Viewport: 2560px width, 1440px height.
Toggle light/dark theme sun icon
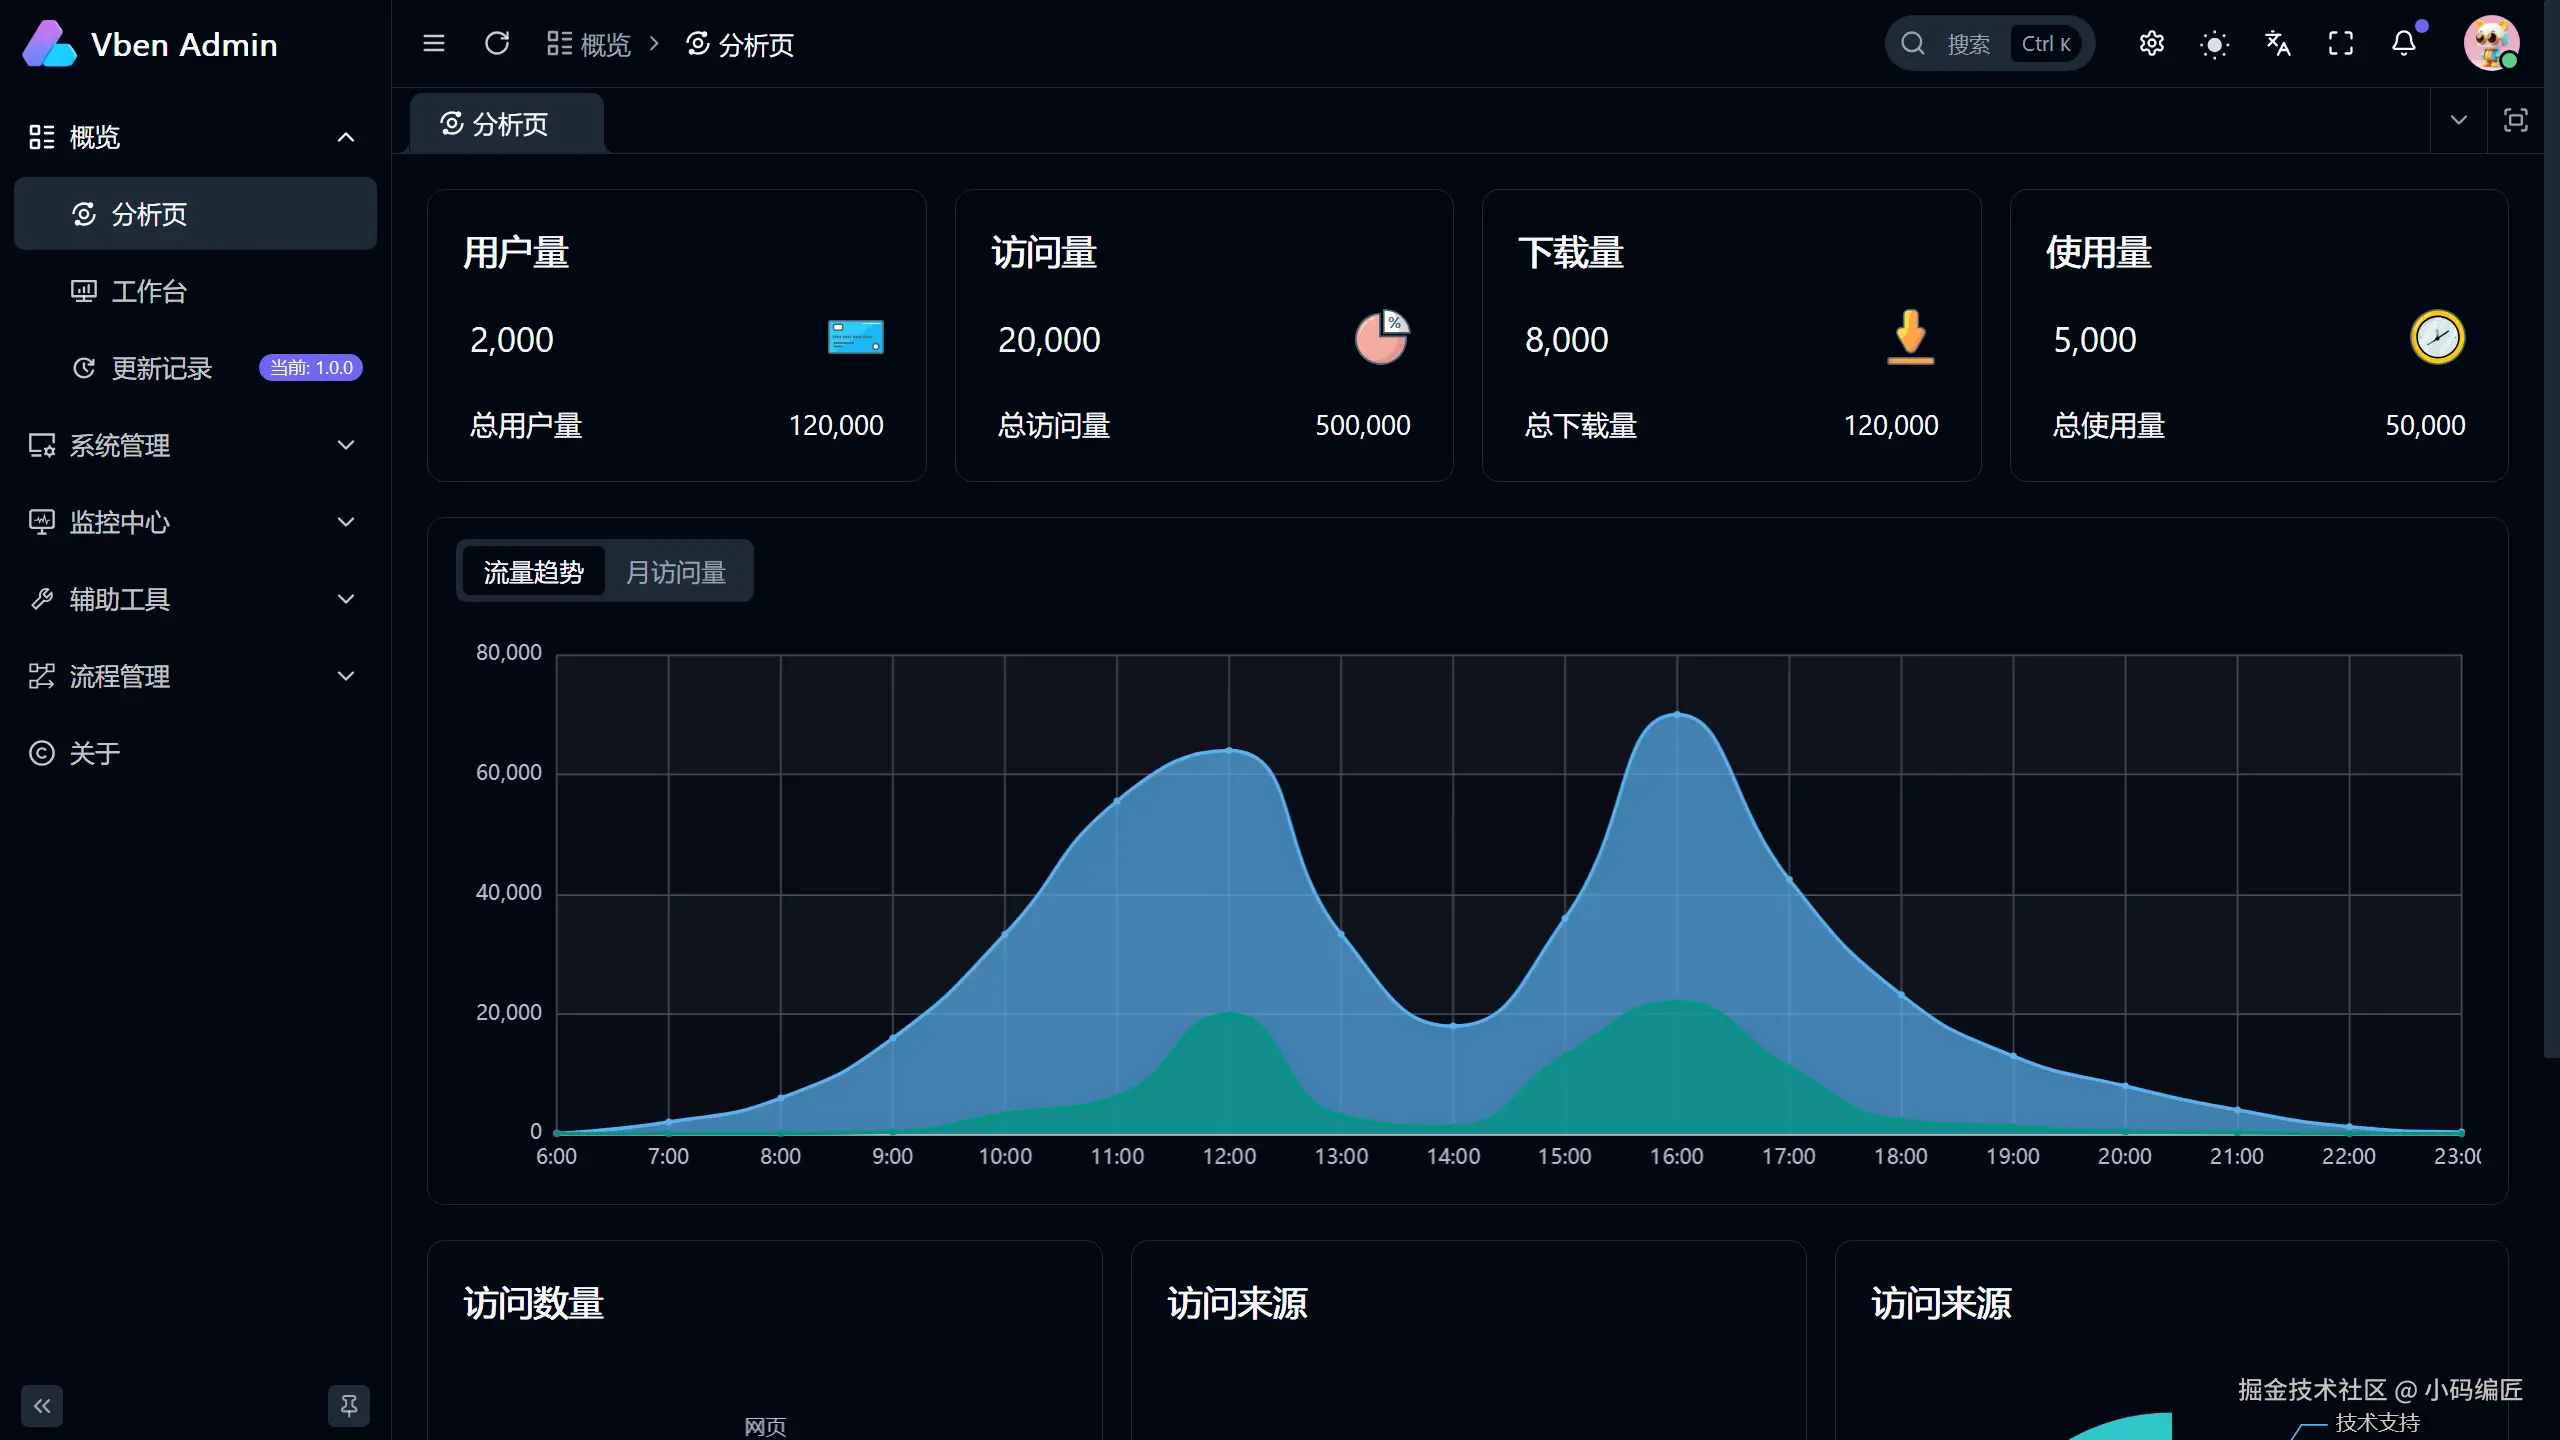[x=2214, y=44]
